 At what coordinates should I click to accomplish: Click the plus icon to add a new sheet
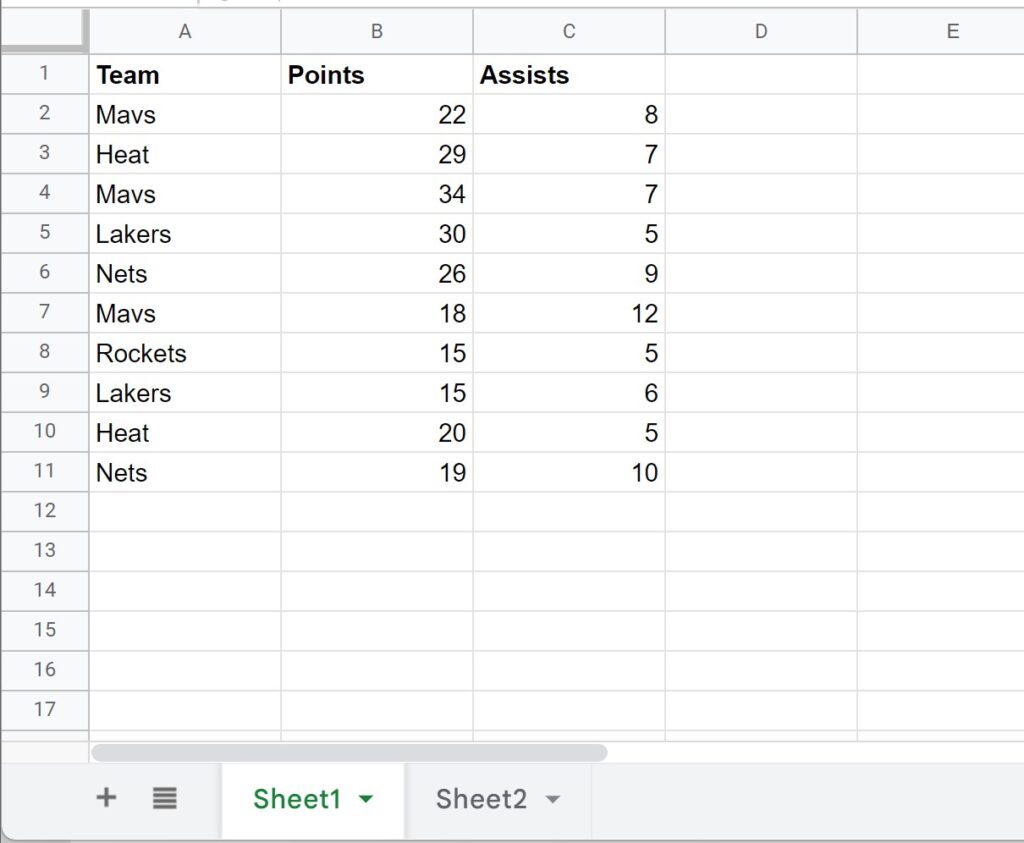pos(105,798)
